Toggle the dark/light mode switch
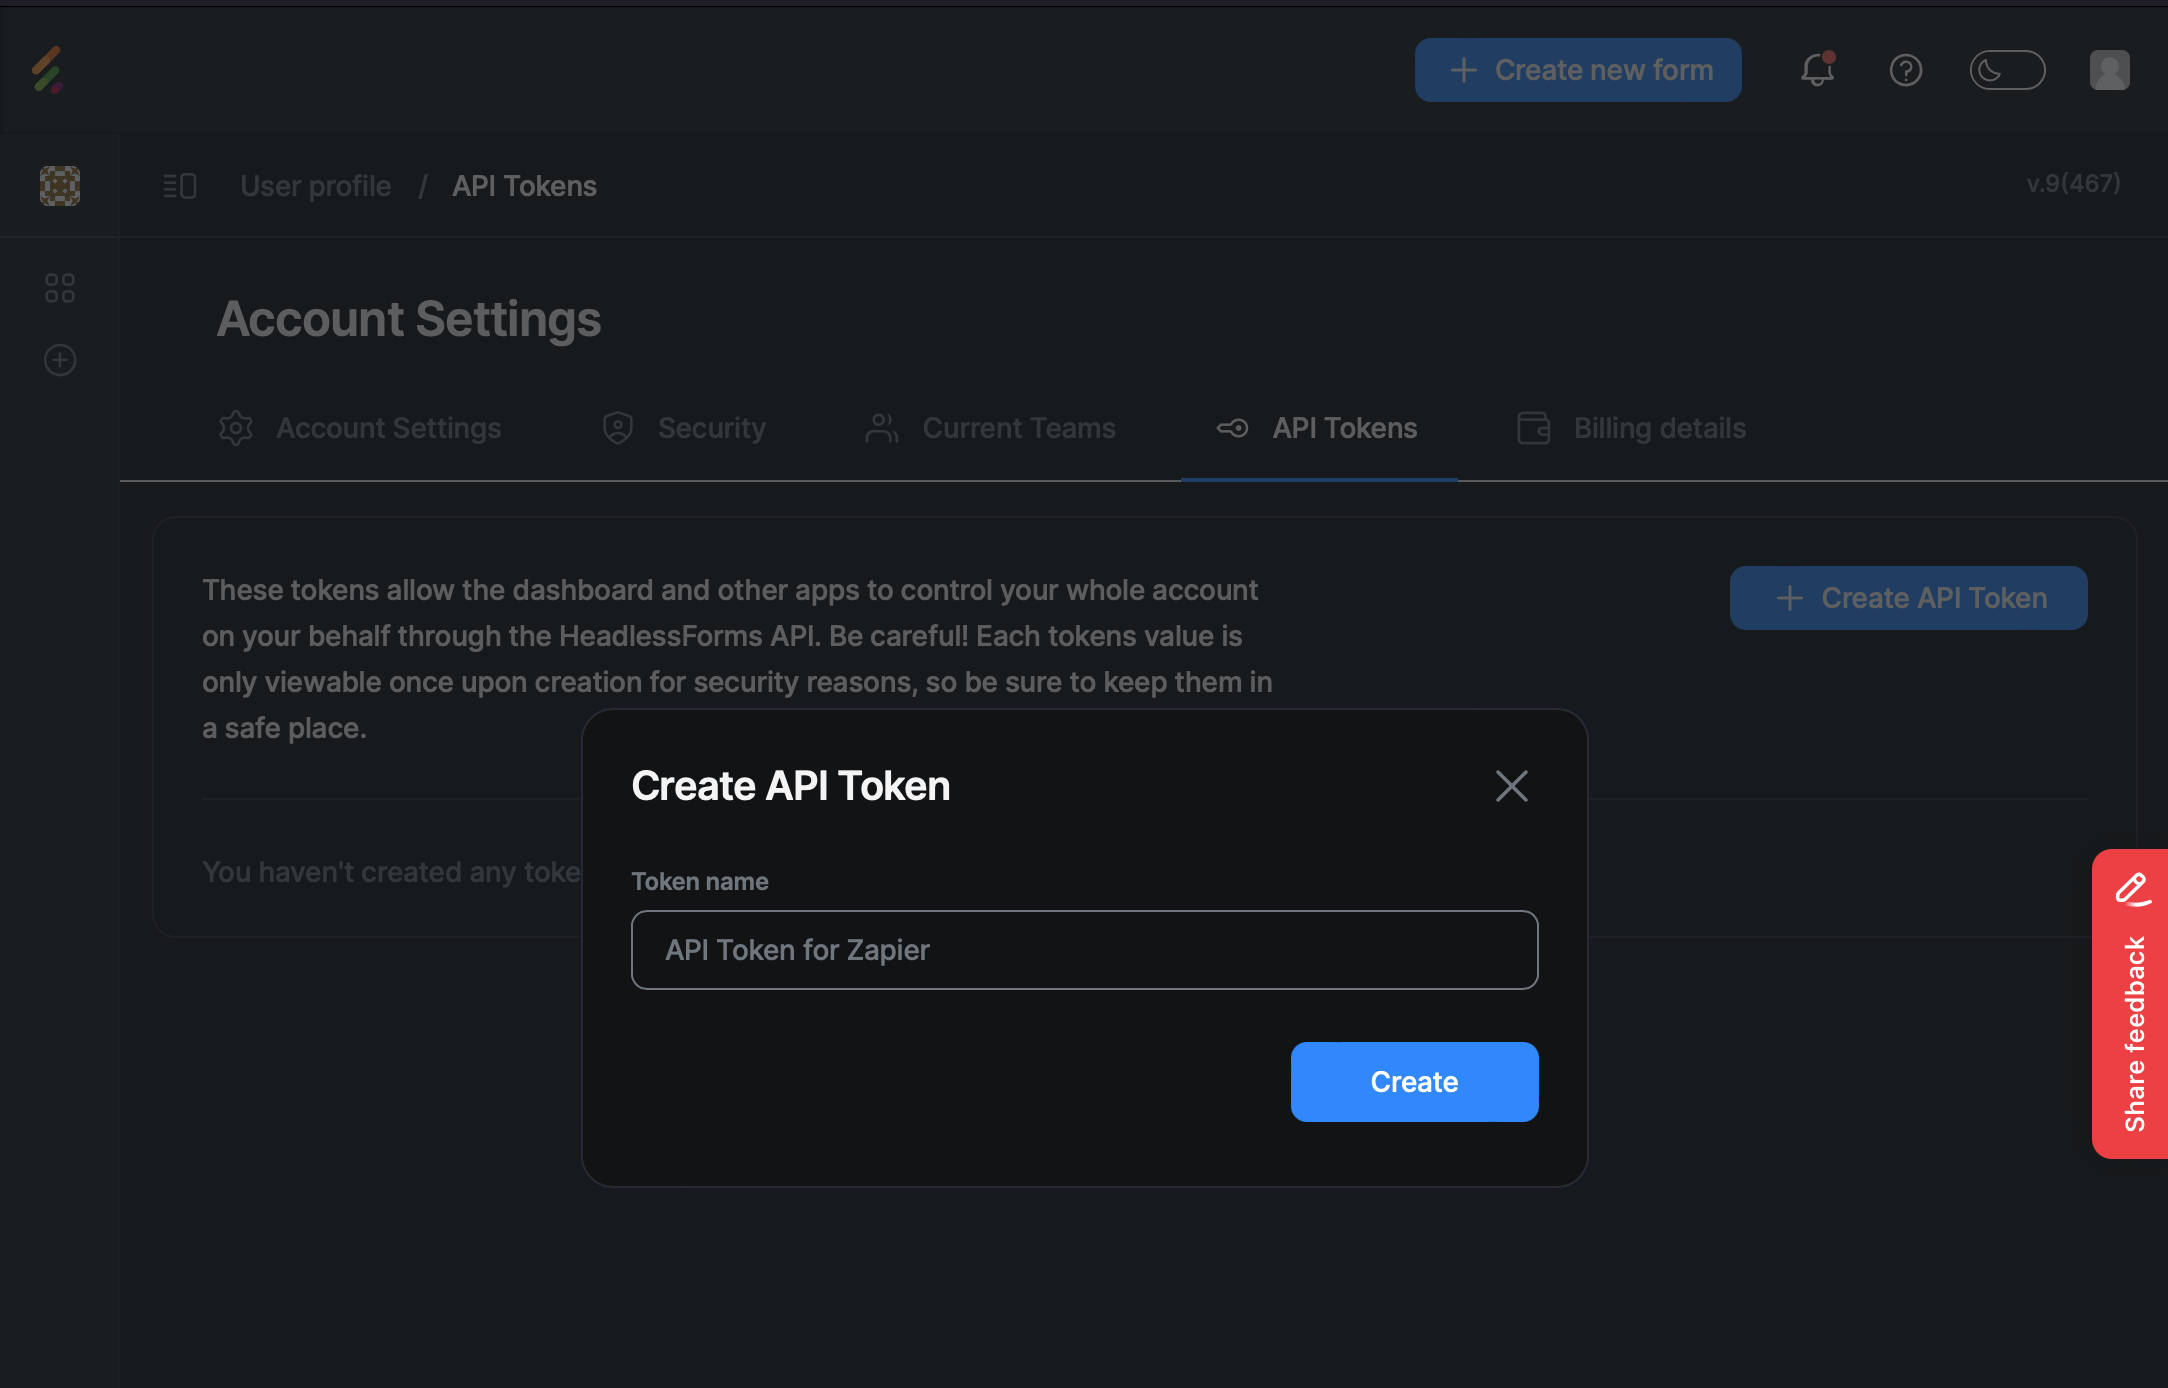 2007,70
